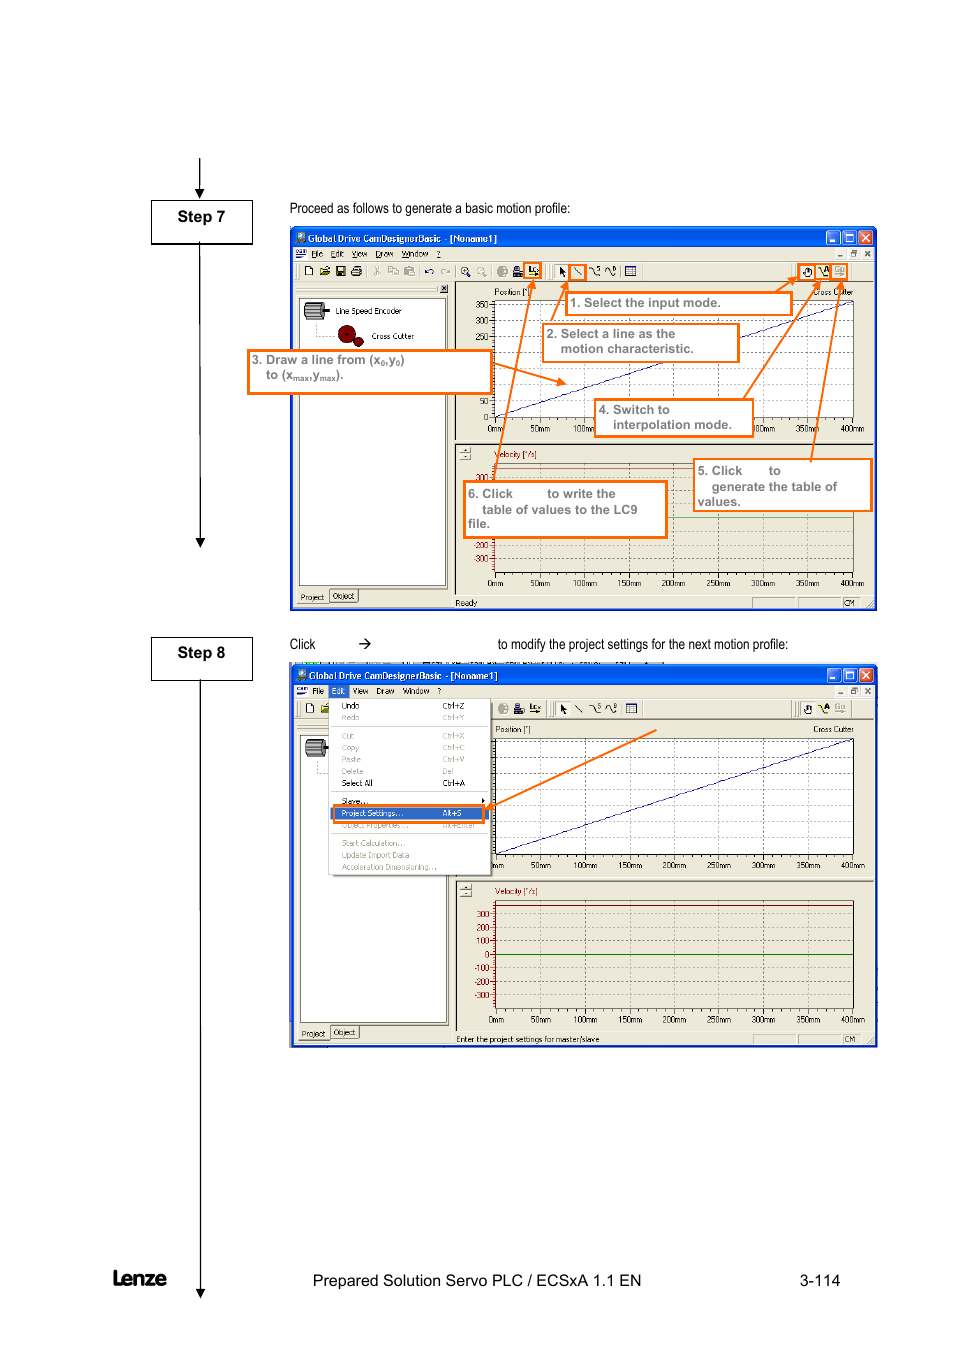Click the drive device icon left of LC9 in Step 7
This screenshot has height=1350, width=954.
[518, 271]
